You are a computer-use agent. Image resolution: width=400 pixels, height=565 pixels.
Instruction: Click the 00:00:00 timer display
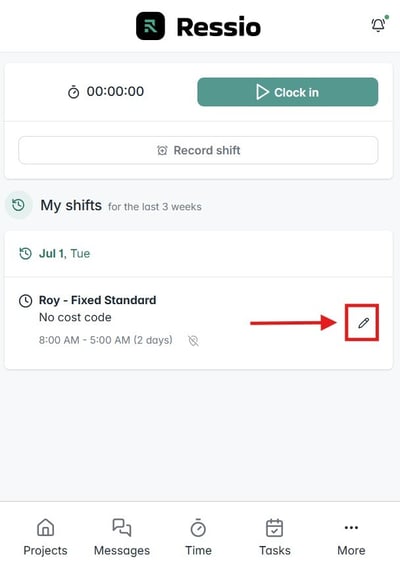(115, 92)
